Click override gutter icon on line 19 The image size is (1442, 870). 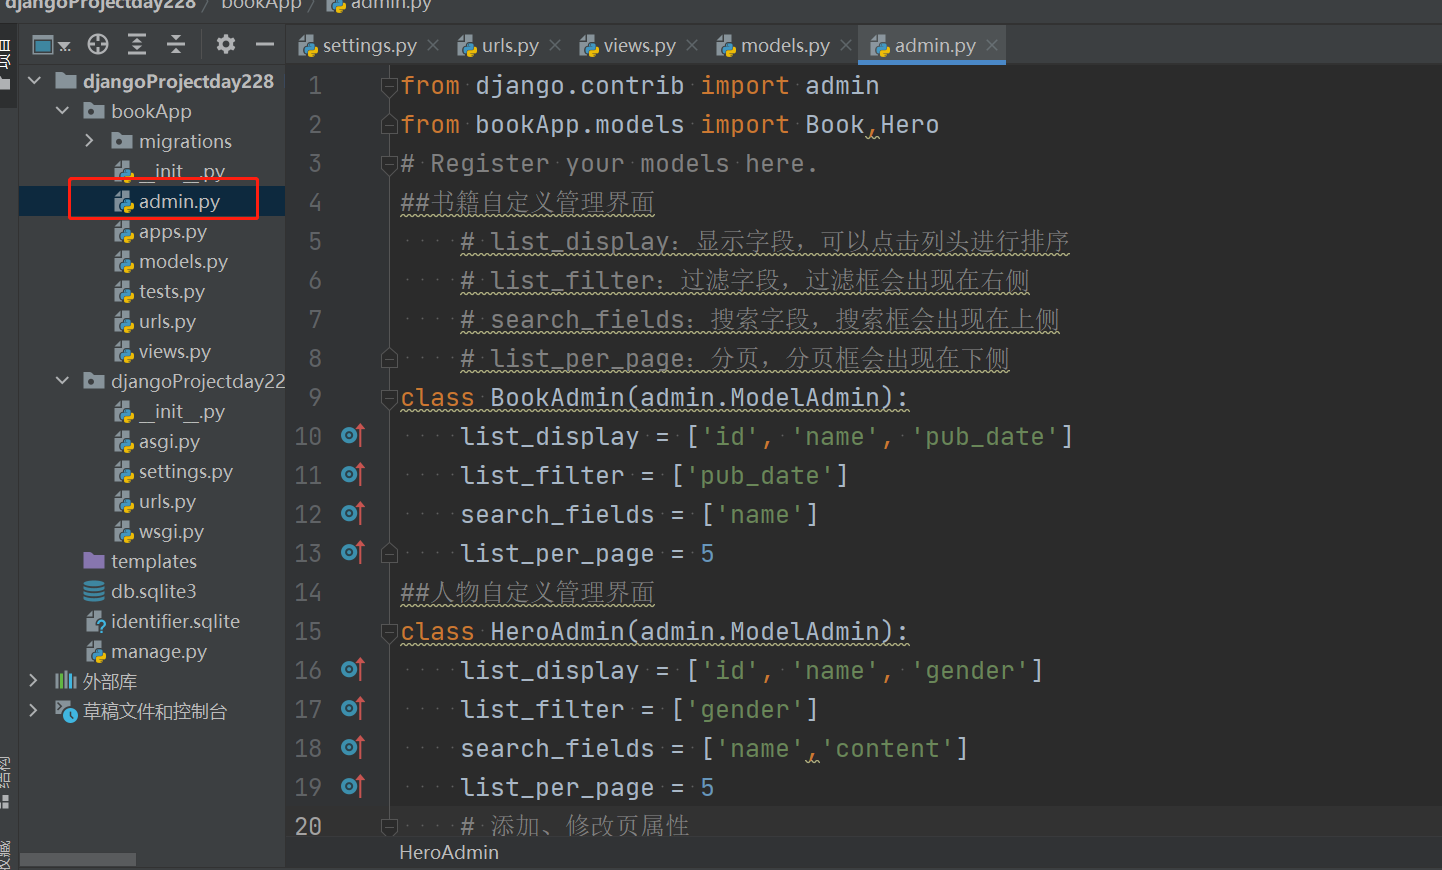353,787
